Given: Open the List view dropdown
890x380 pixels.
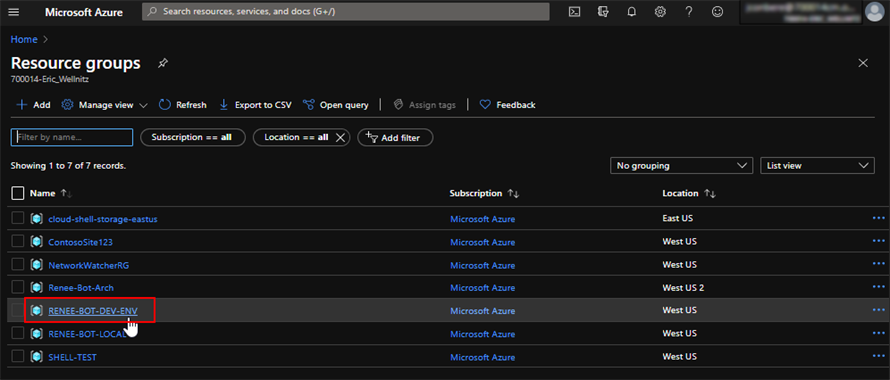Looking at the screenshot, I should pyautogui.click(x=817, y=166).
